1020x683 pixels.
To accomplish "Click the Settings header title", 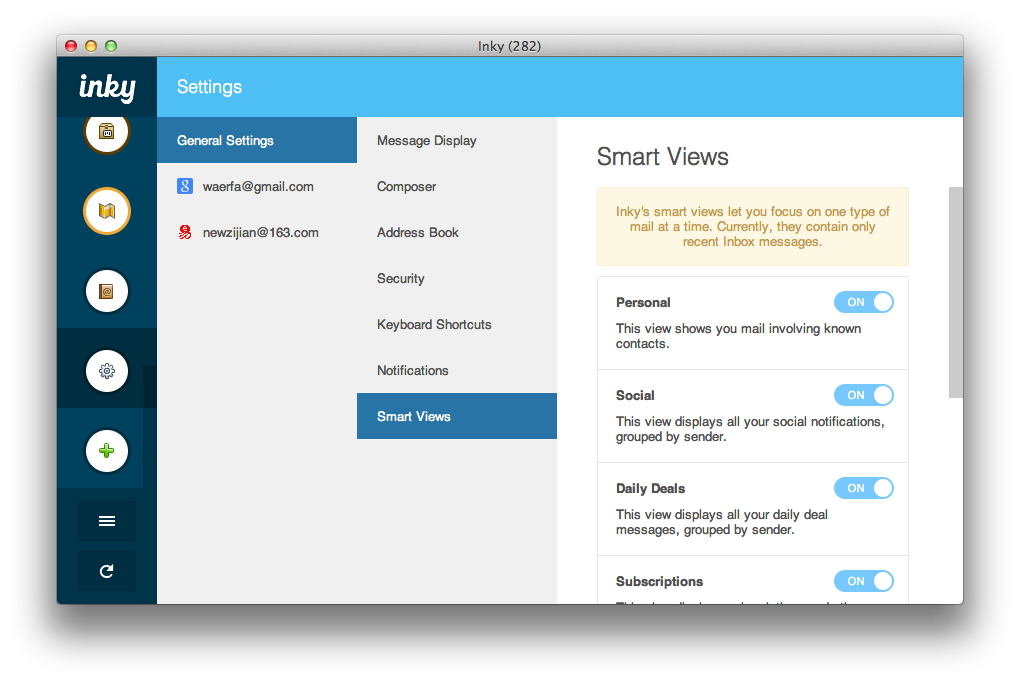I will 209,87.
